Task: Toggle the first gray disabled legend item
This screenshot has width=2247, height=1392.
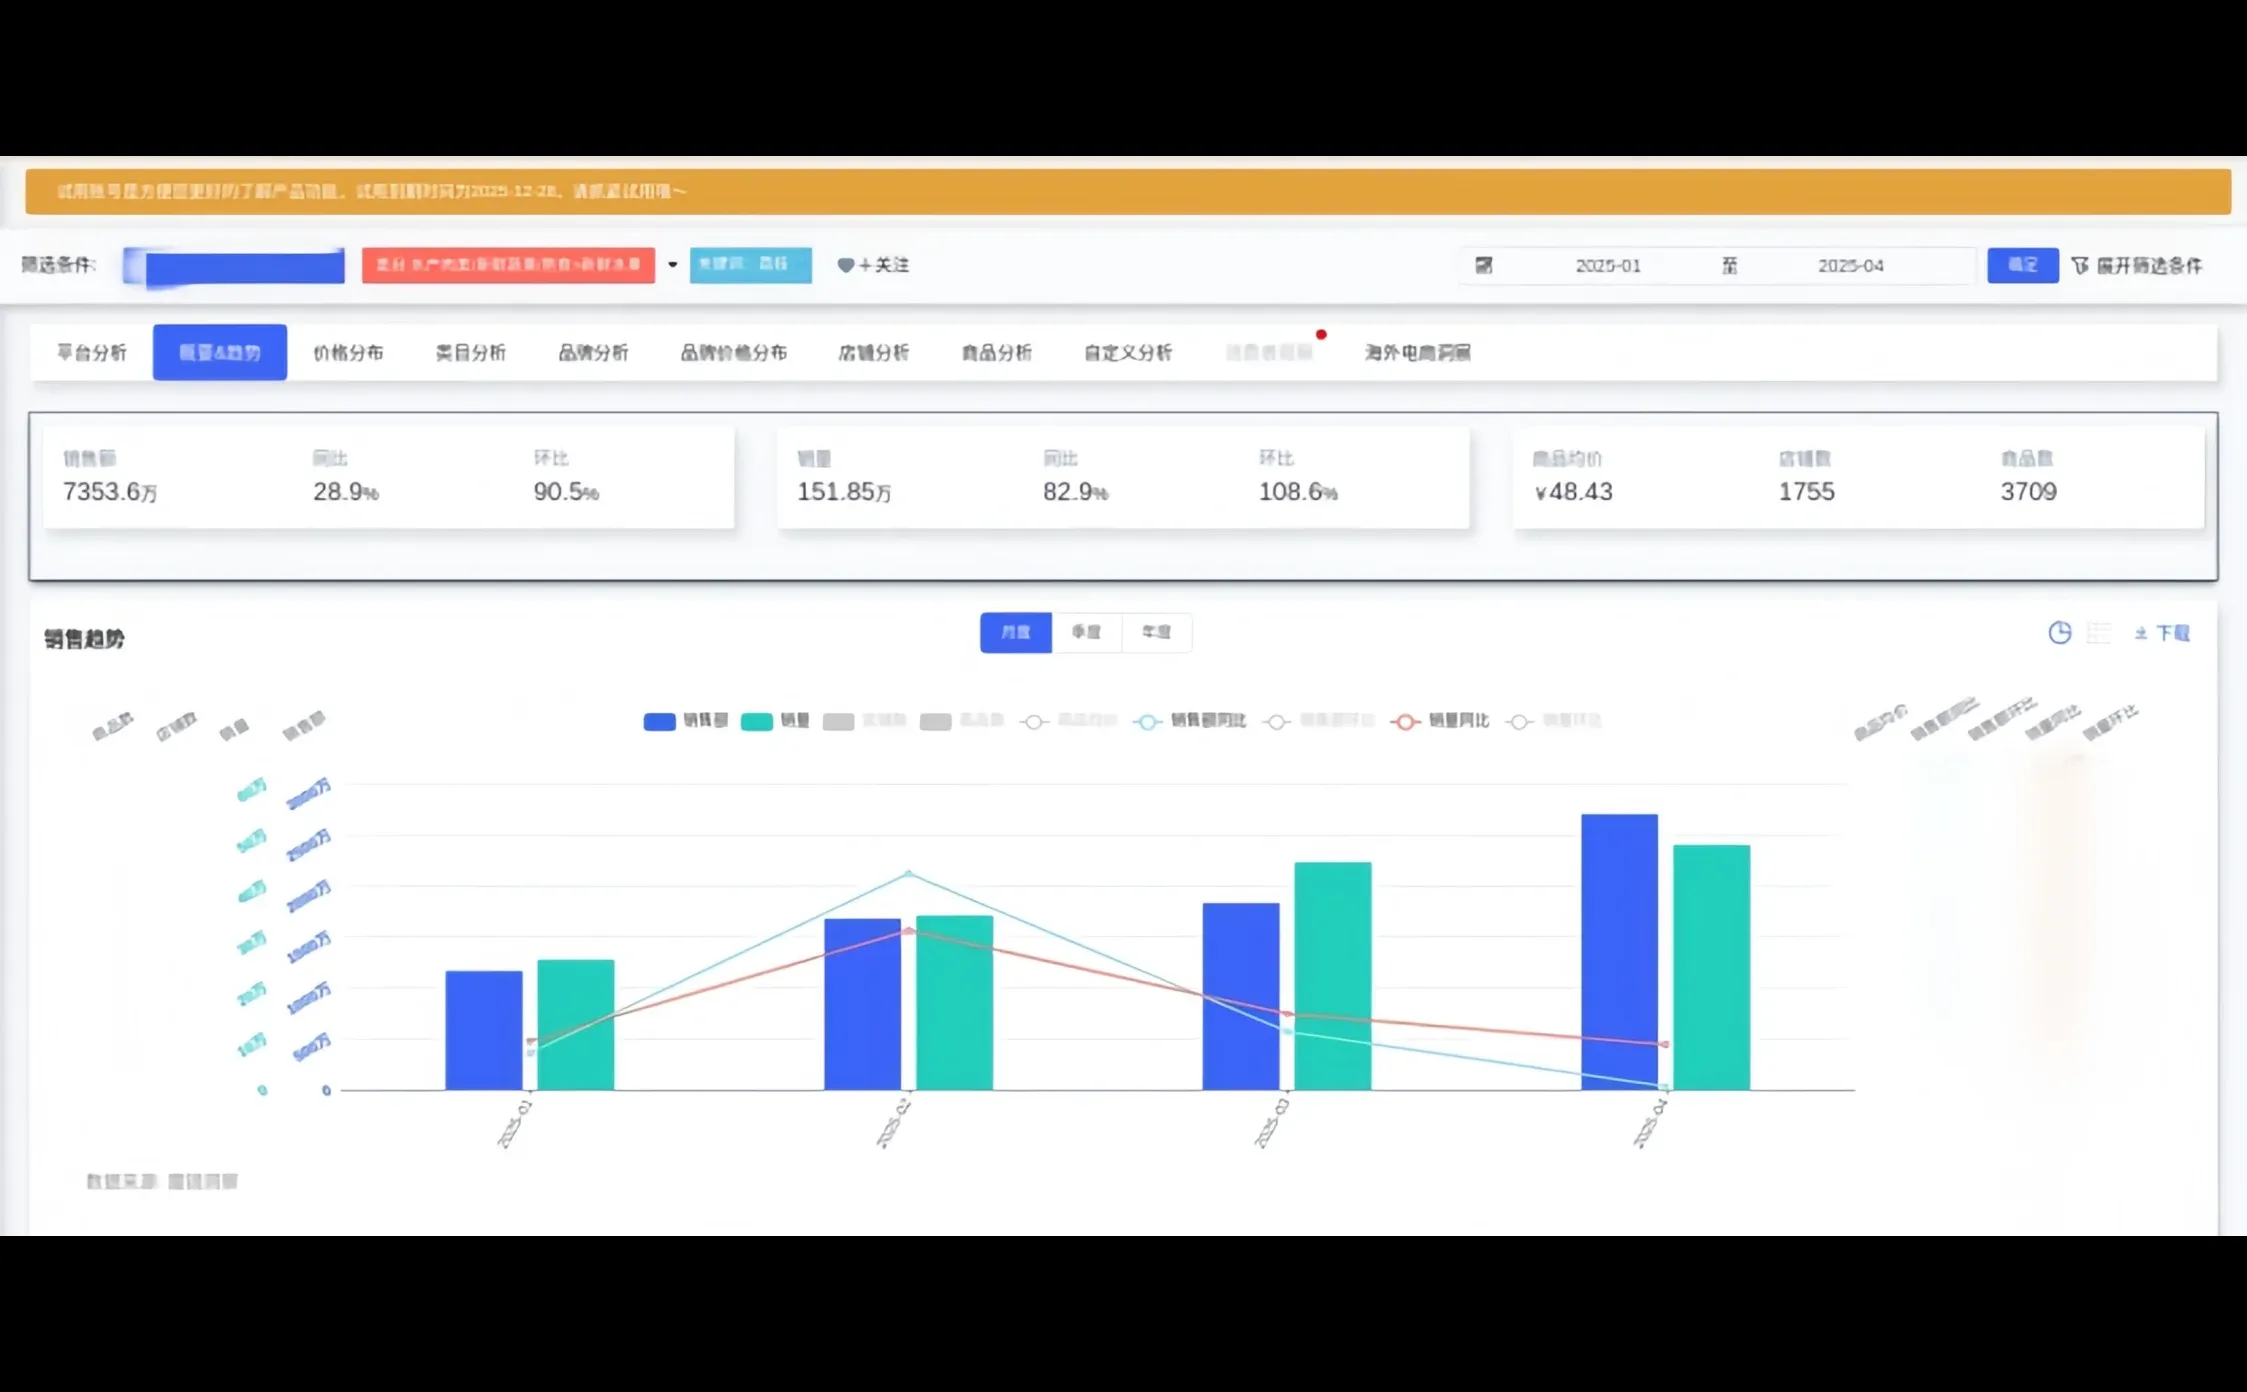Action: pos(838,721)
